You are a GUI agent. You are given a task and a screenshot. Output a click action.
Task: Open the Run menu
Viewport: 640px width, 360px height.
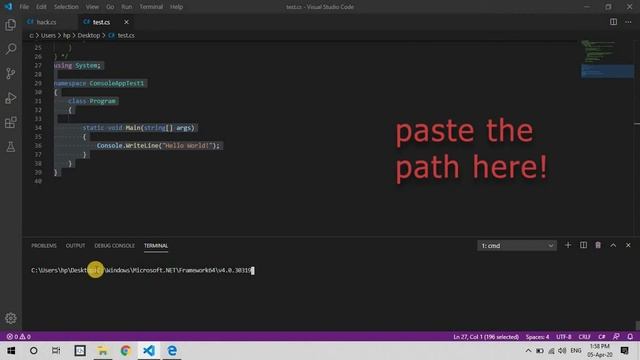coord(127,7)
